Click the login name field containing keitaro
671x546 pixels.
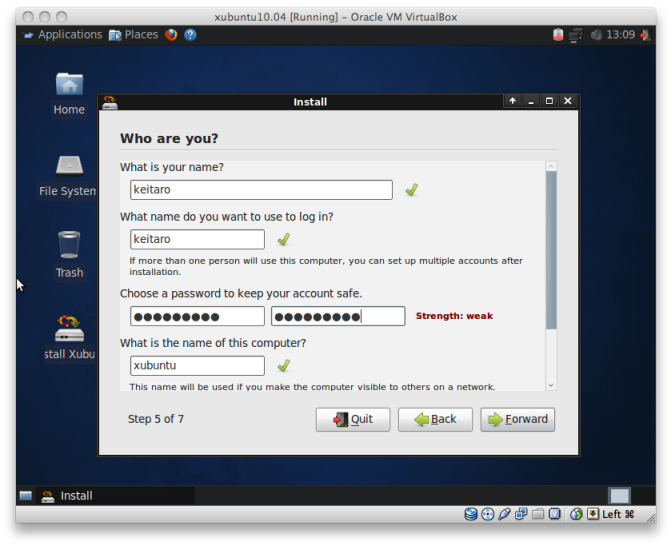coord(197,239)
